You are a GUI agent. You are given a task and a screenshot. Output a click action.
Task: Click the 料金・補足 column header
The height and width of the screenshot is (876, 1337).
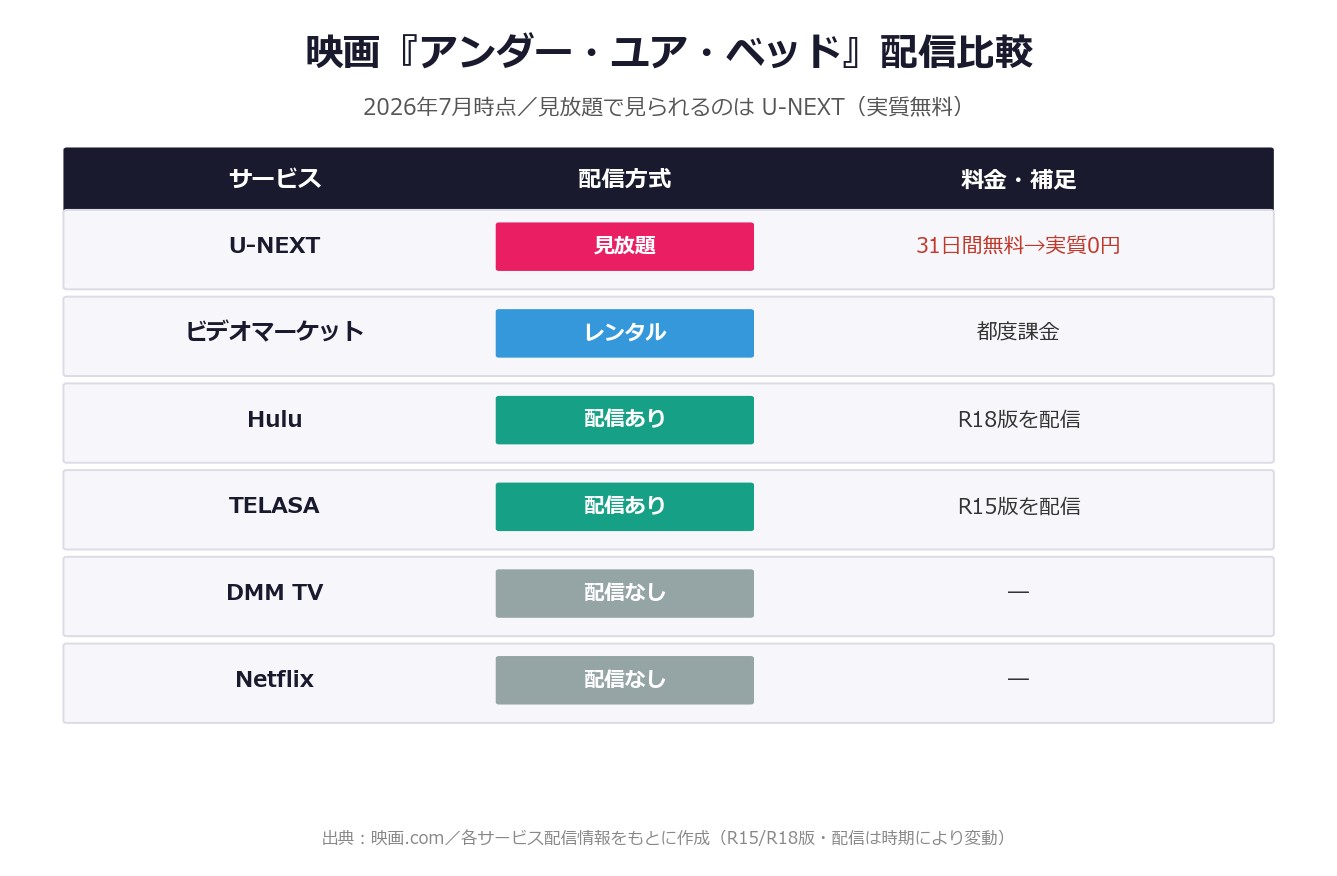1018,179
